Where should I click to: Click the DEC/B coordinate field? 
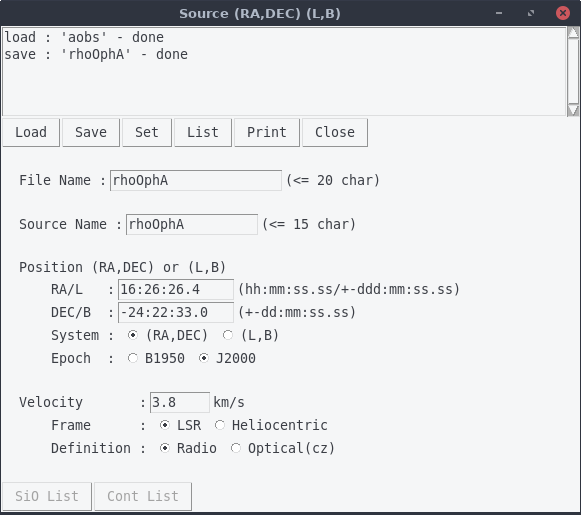point(176,312)
